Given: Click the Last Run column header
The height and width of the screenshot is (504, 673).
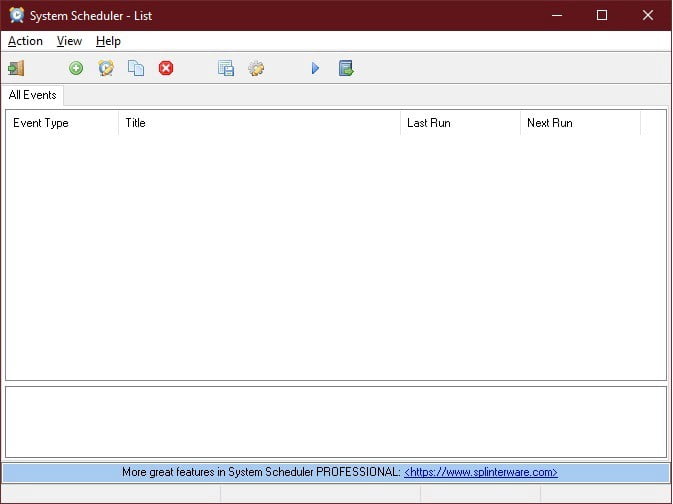Looking at the screenshot, I should tap(460, 123).
